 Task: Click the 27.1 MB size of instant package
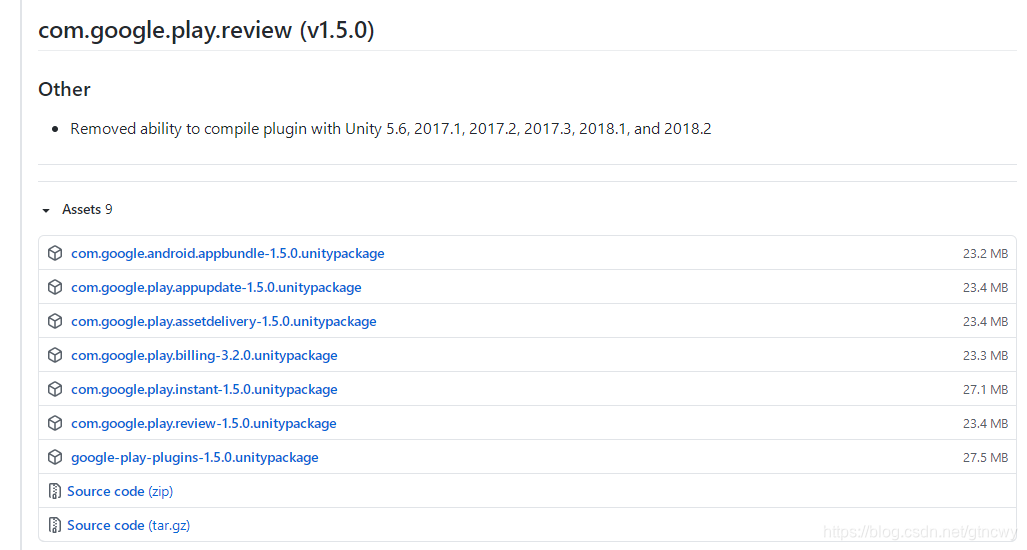point(985,390)
